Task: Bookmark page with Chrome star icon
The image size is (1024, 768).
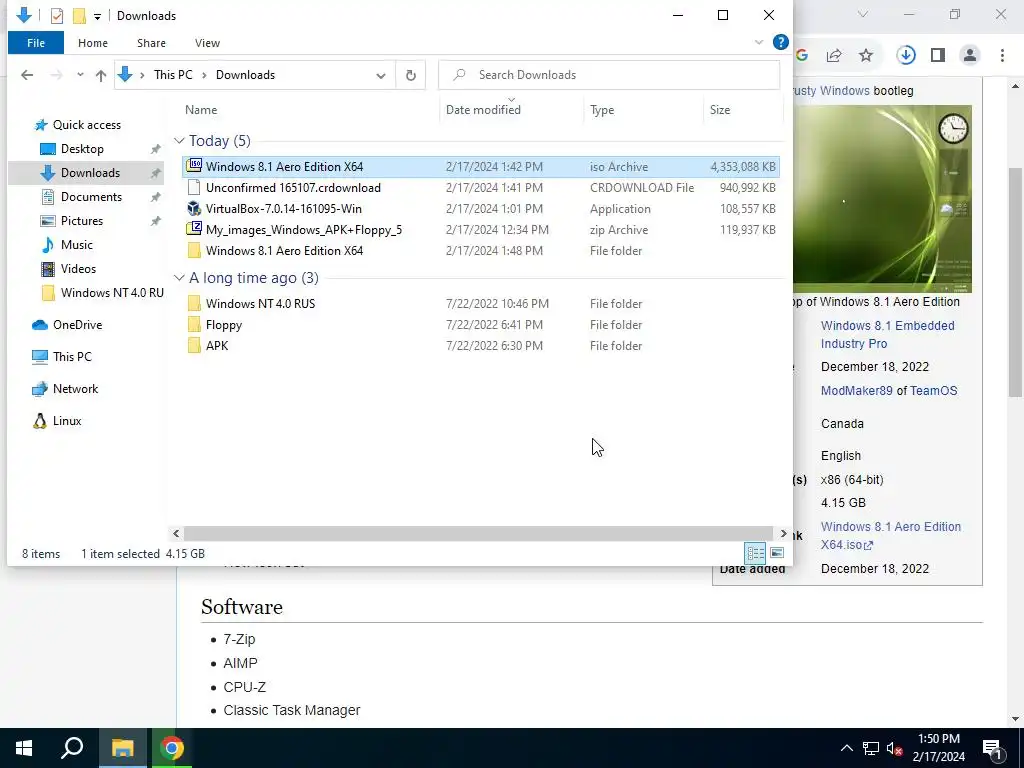Action: [x=866, y=56]
